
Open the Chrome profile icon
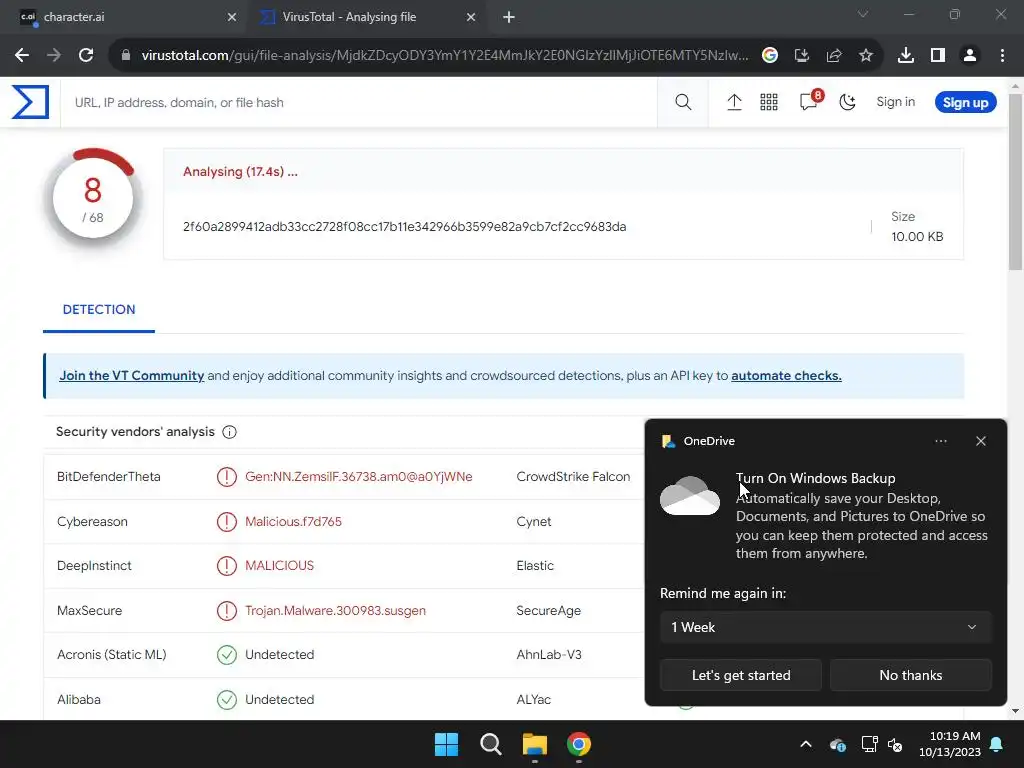(970, 56)
